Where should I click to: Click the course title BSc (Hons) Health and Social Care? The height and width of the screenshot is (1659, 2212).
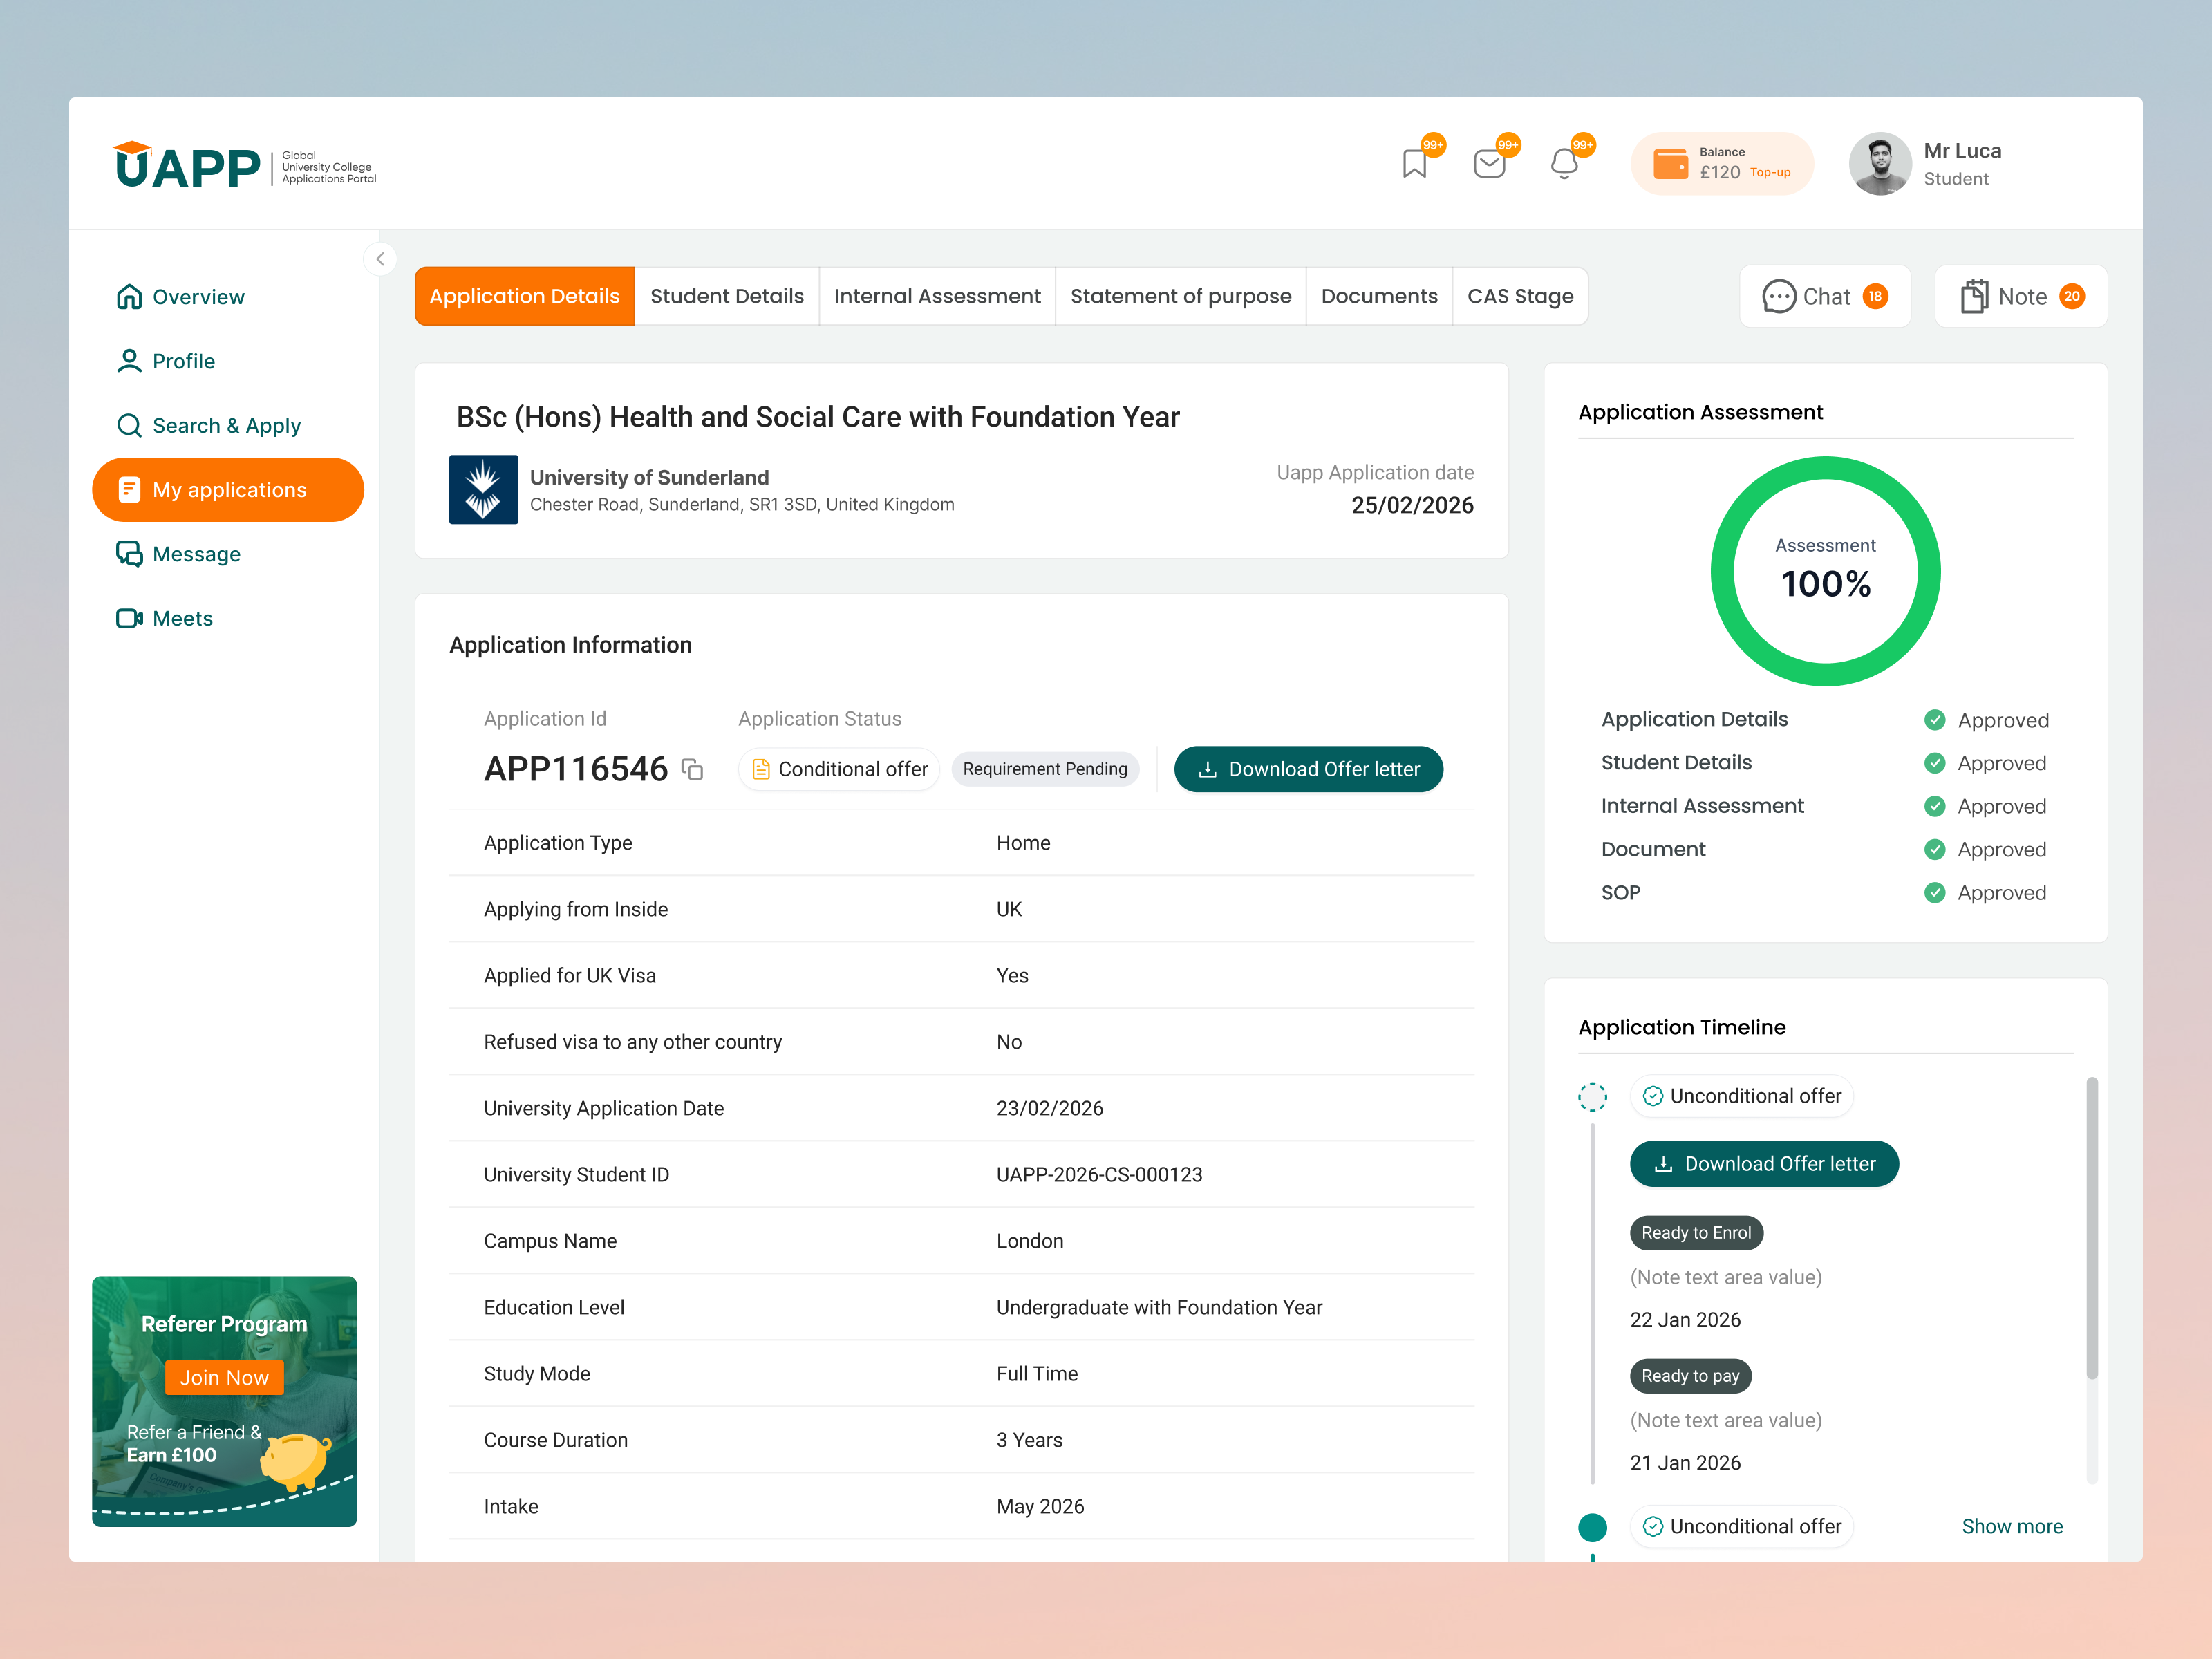(x=818, y=417)
